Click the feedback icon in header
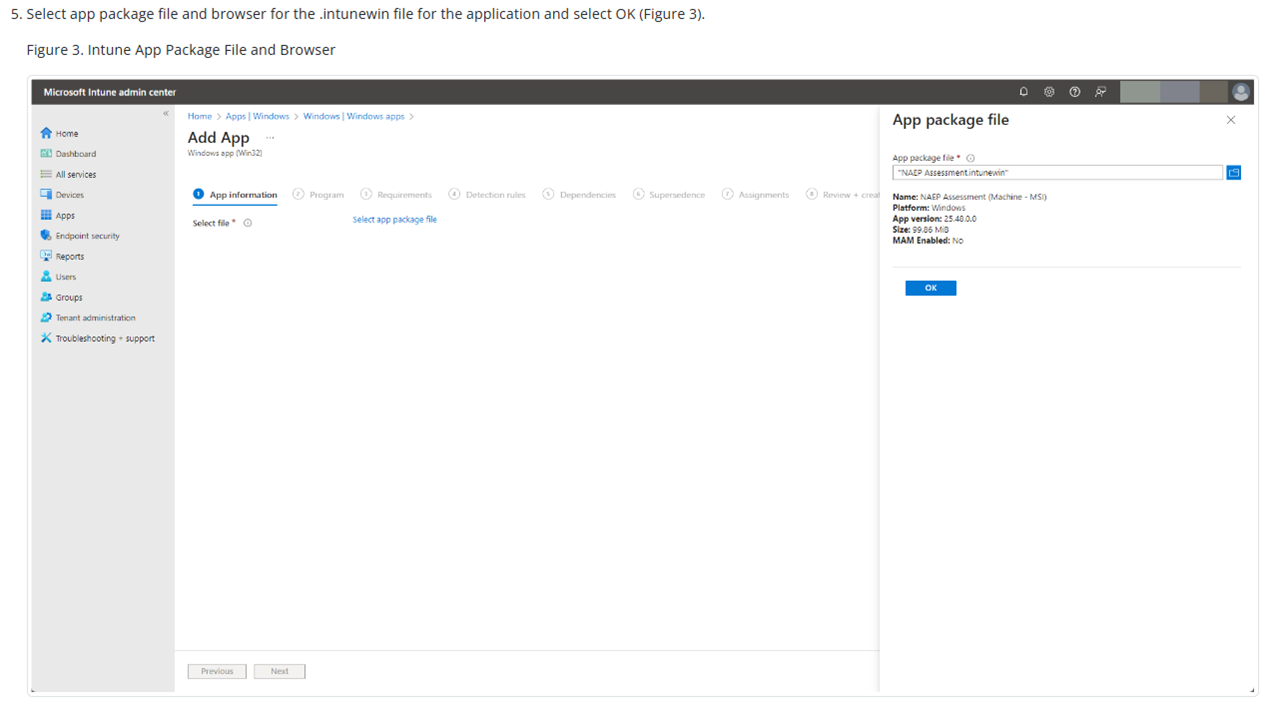 1100,92
